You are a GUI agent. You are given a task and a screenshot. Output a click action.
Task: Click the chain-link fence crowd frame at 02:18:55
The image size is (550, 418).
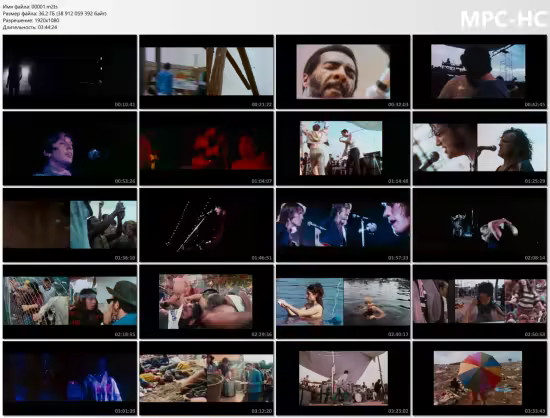tap(70, 302)
